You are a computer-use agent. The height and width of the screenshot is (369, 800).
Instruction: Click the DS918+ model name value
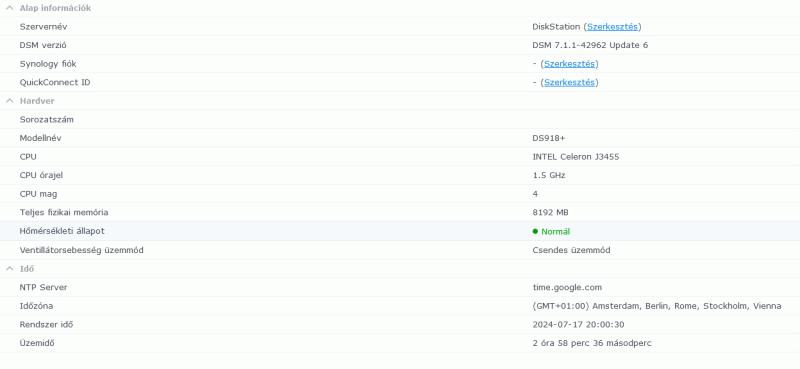click(x=548, y=138)
